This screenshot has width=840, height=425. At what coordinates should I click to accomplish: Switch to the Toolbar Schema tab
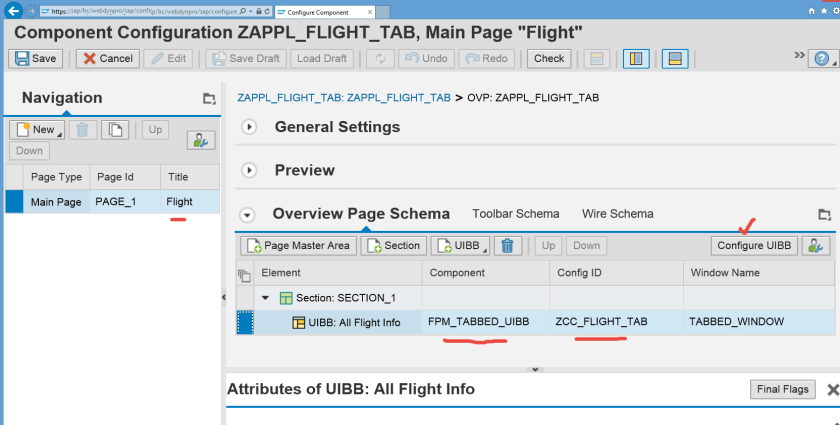coord(515,213)
